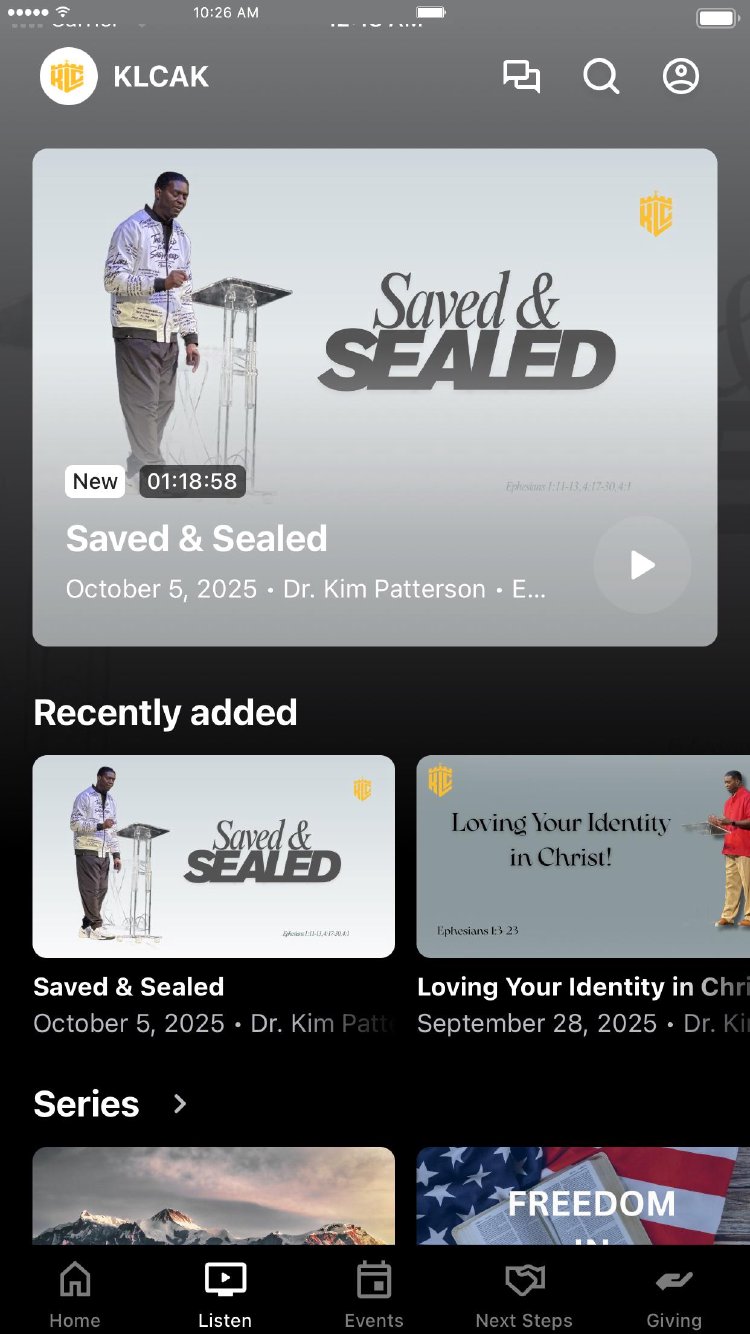Tap the Loving Your Identity in Christ title
This screenshot has height=1334, width=750.
coord(583,987)
